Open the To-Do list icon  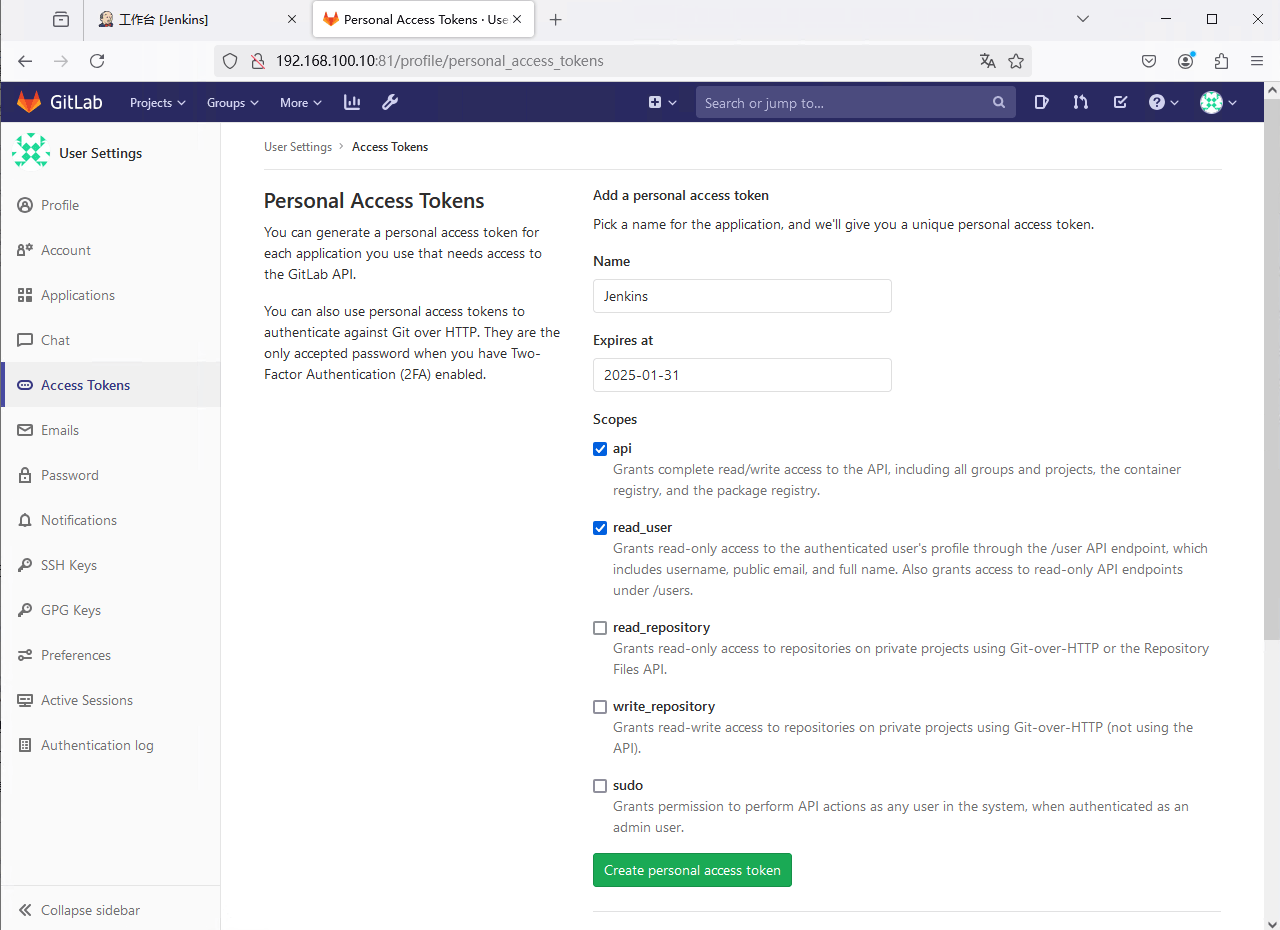click(x=1120, y=102)
